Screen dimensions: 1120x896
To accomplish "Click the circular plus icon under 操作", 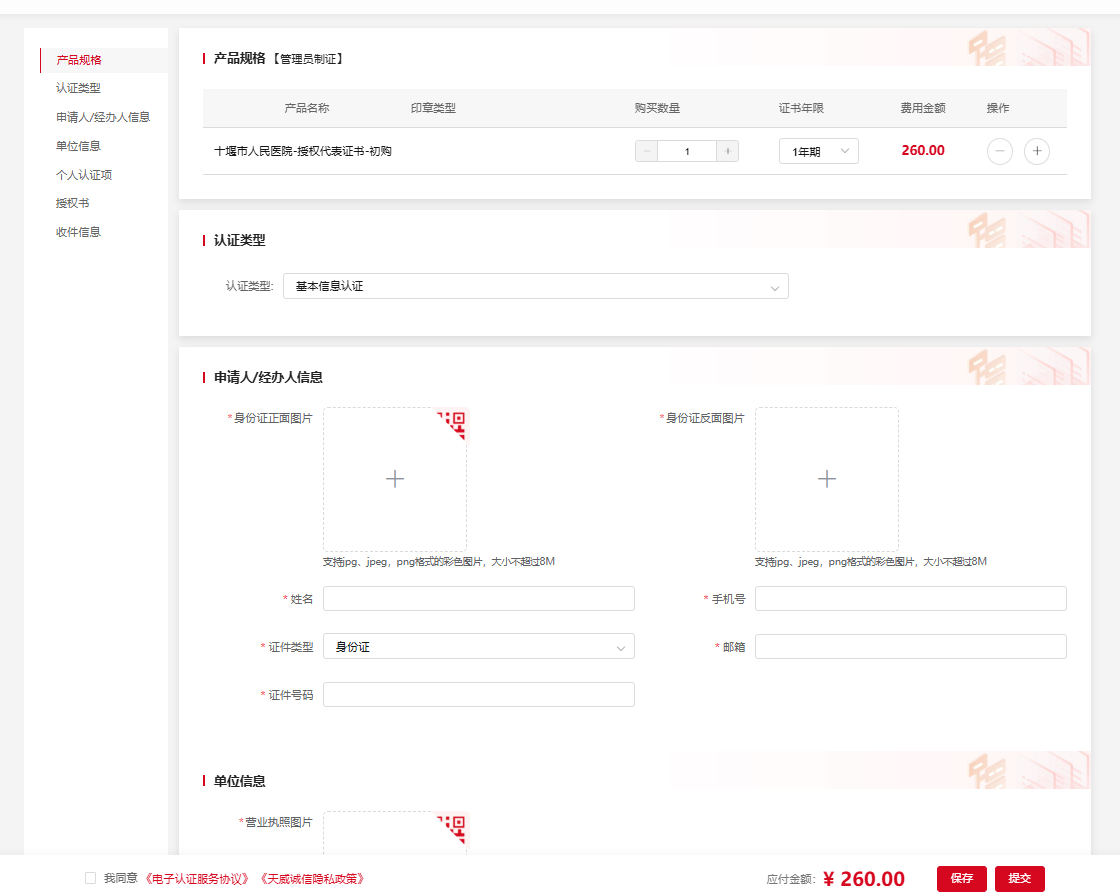I will point(1037,151).
